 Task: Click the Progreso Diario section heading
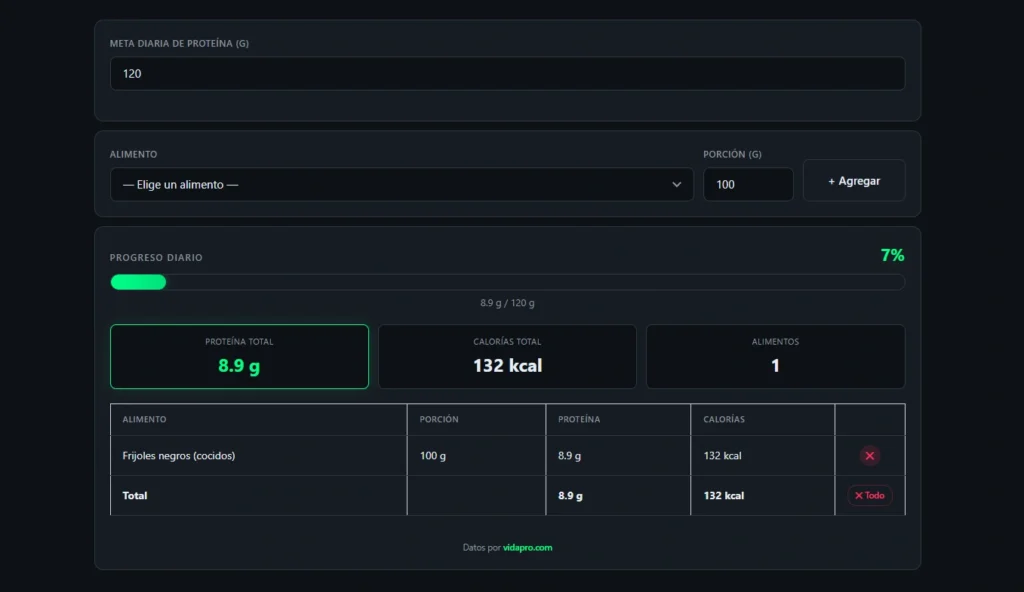coord(156,257)
